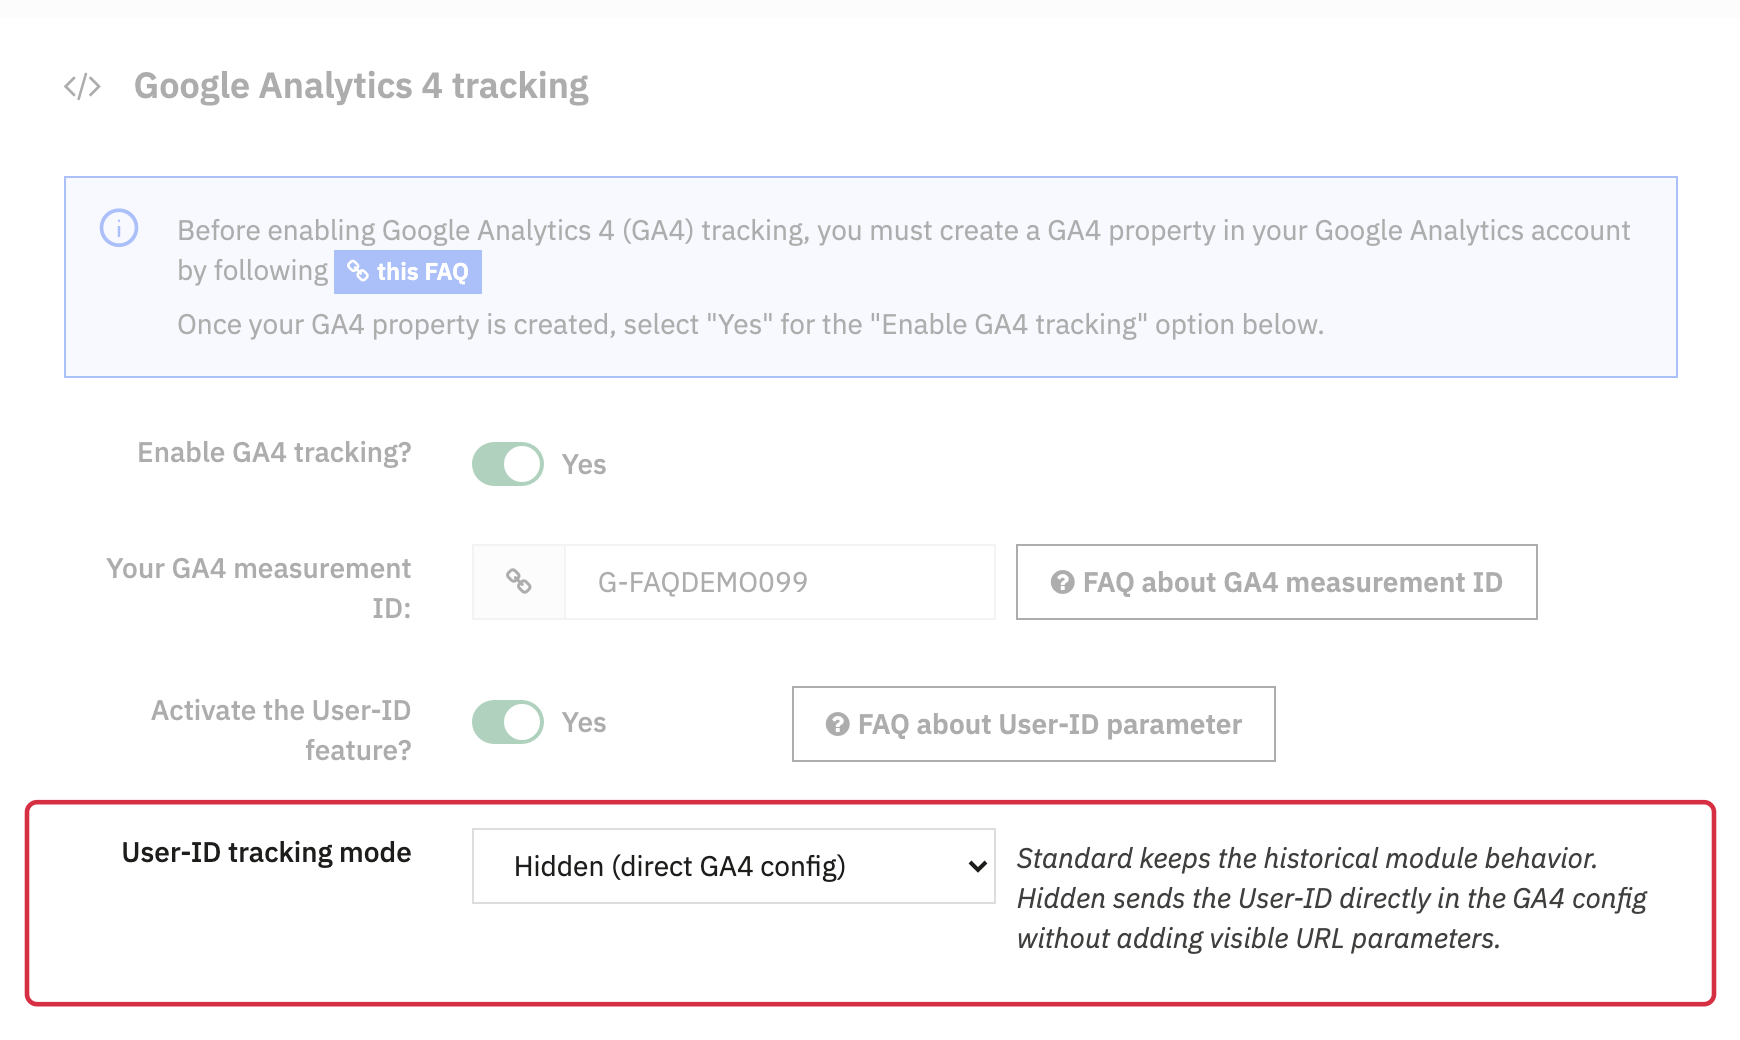Open FAQ about GA4 measurement ID

[1277, 582]
